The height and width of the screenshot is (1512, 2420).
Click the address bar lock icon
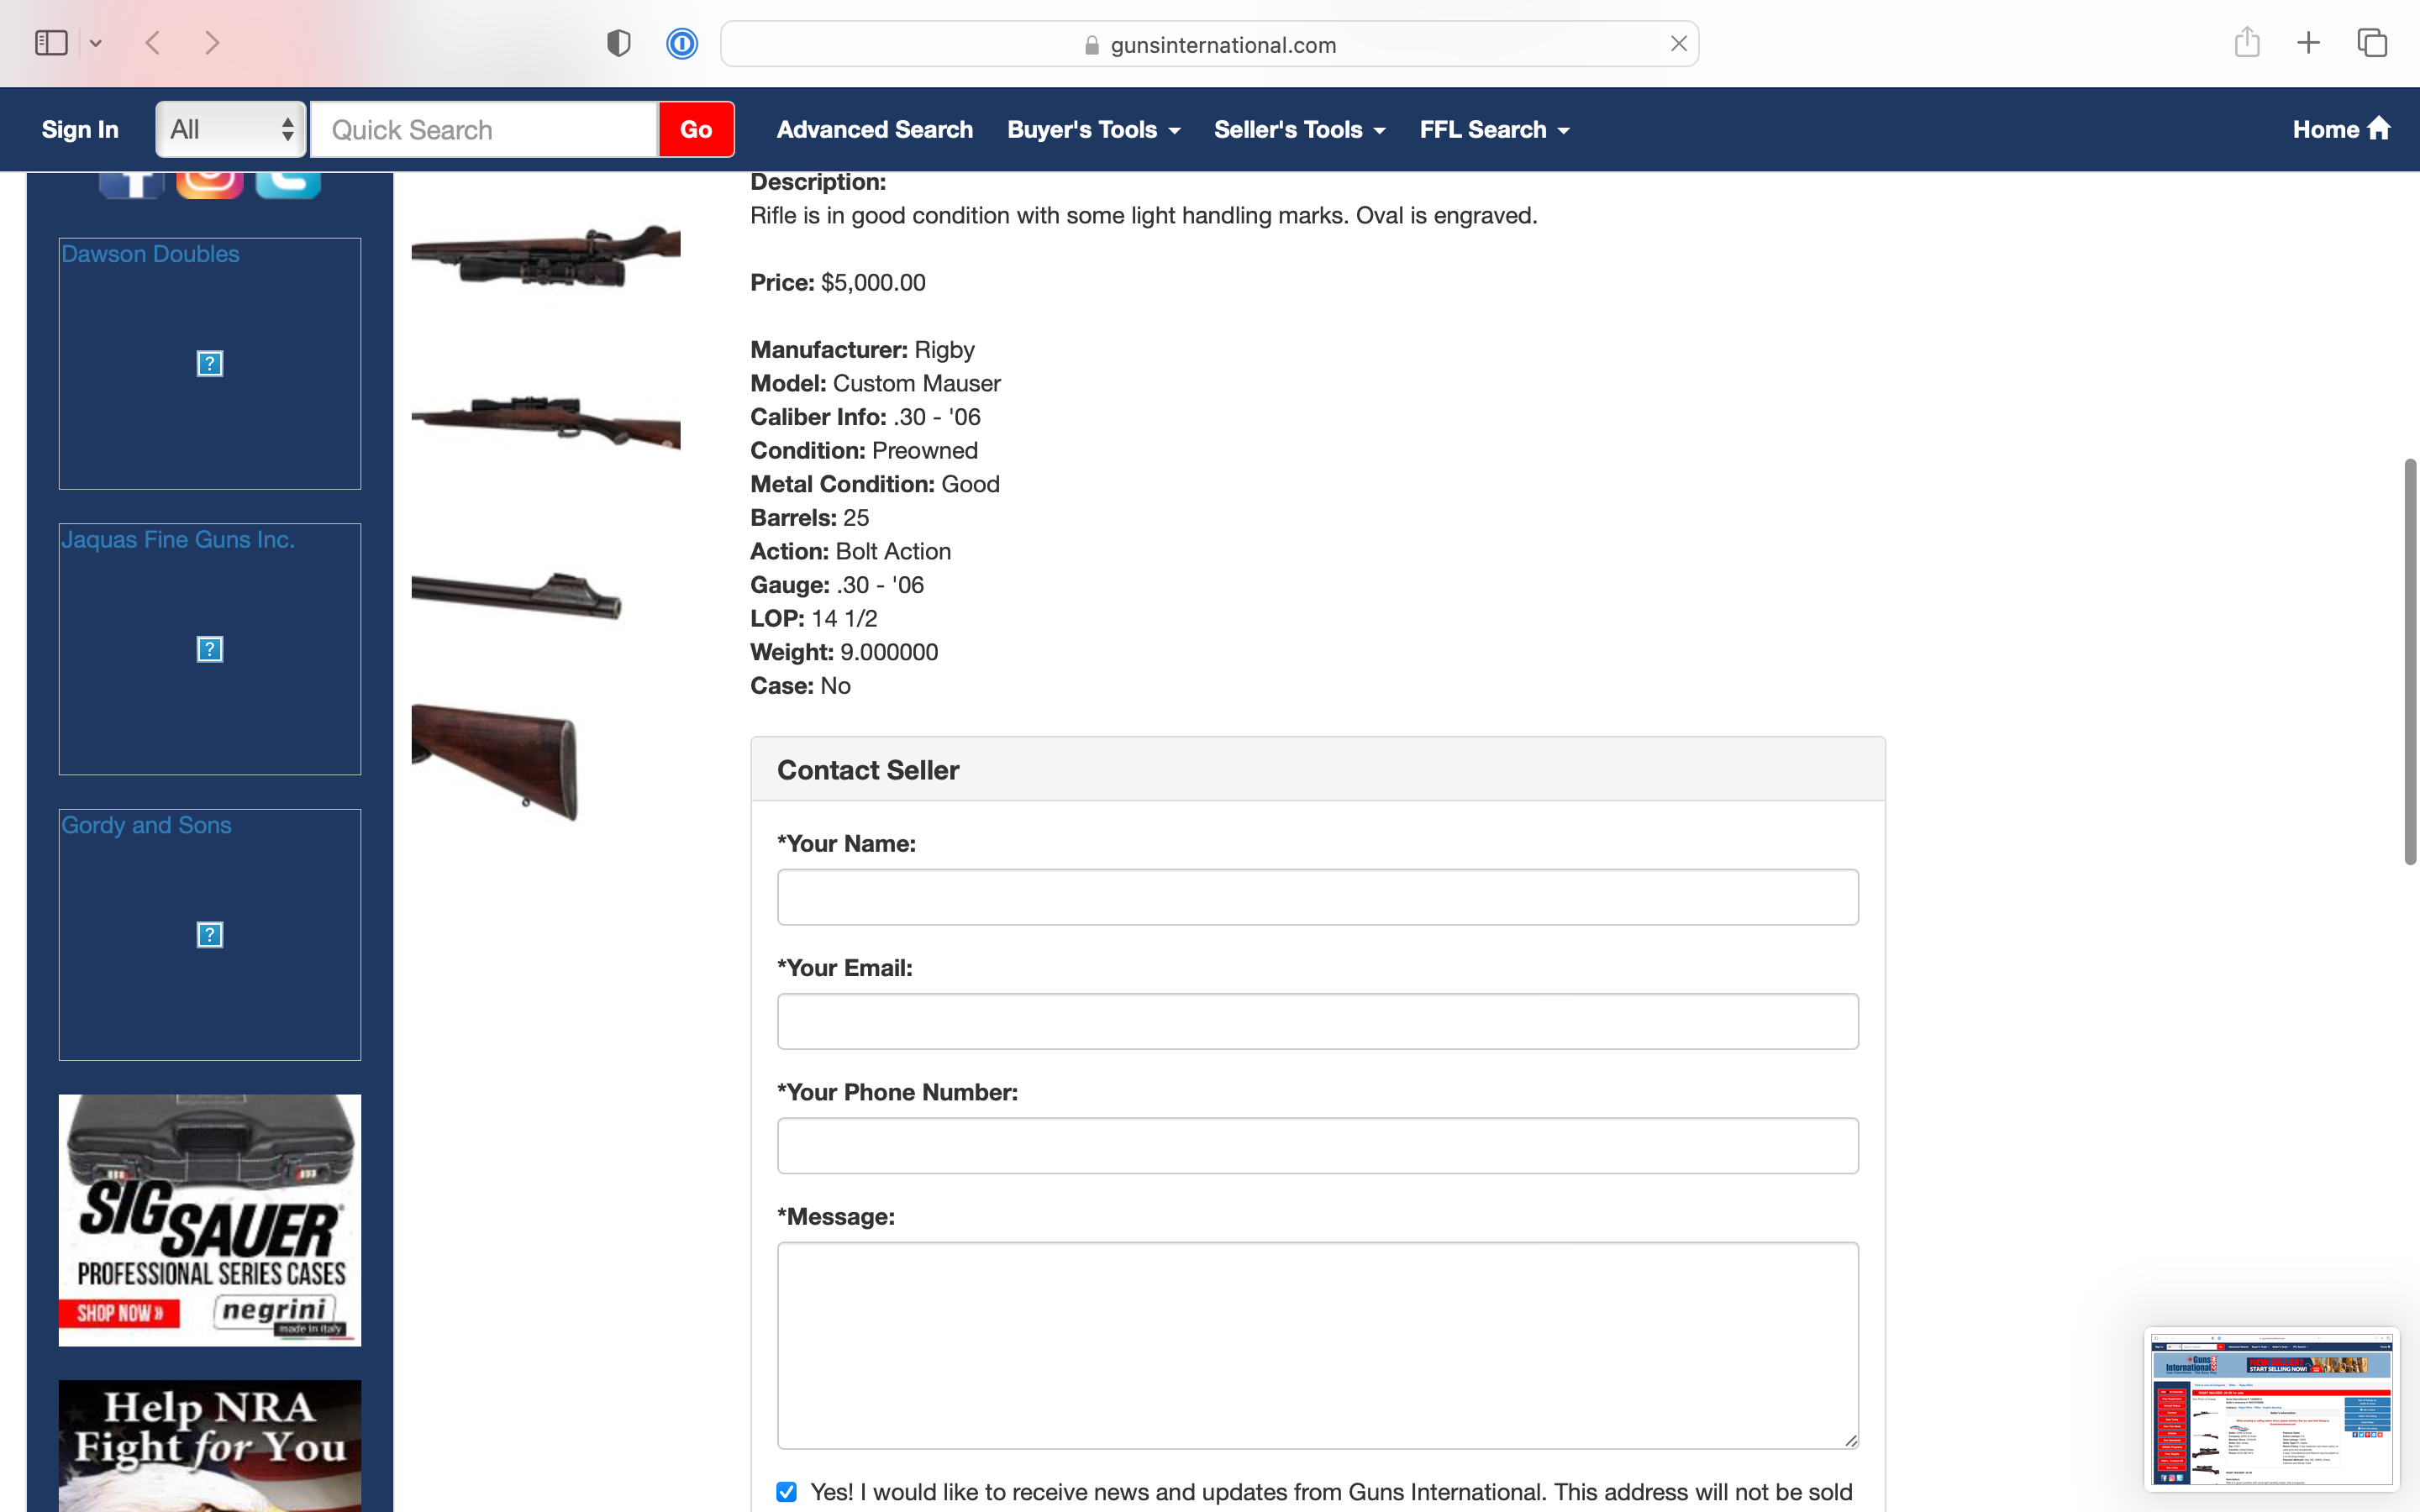coord(1092,45)
